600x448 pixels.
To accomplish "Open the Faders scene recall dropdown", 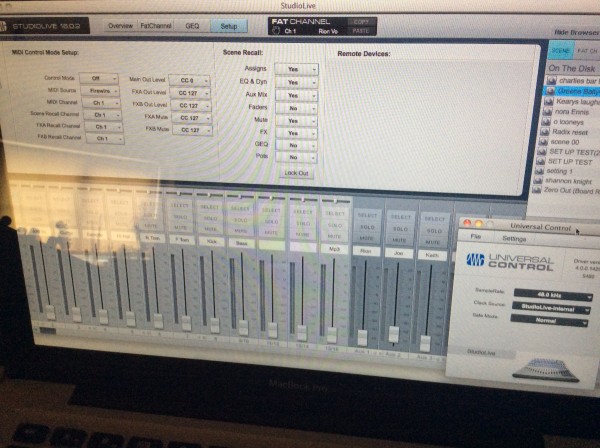I will point(297,109).
